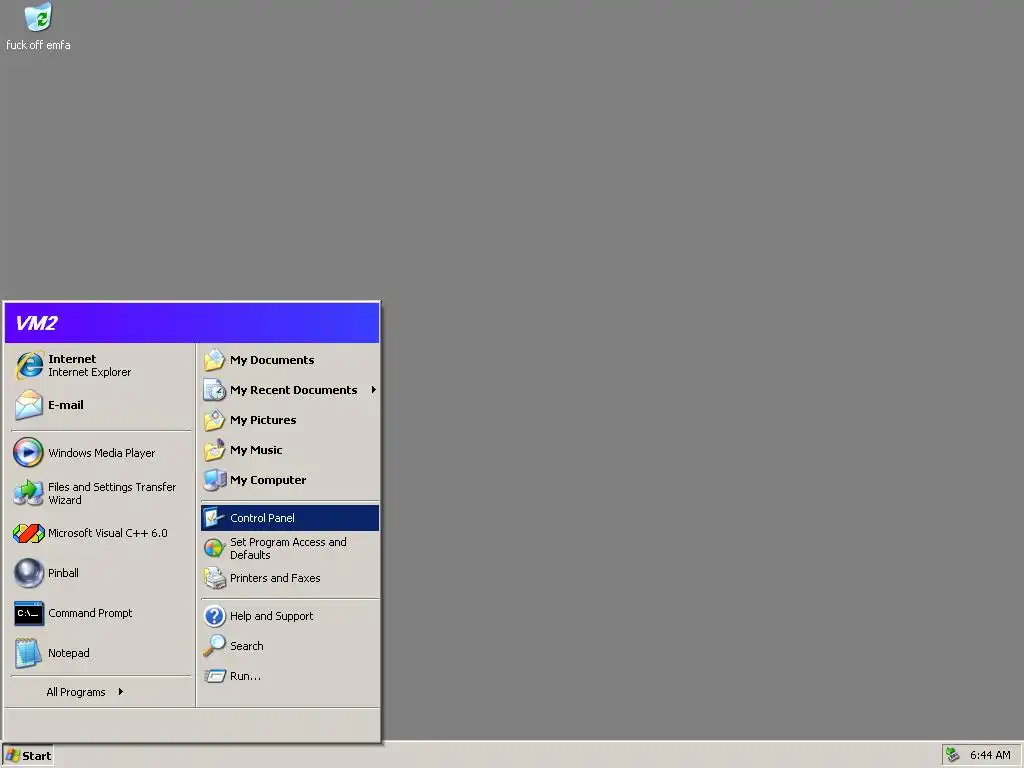Click the My Music folder icon
The image size is (1024, 768).
(214, 450)
